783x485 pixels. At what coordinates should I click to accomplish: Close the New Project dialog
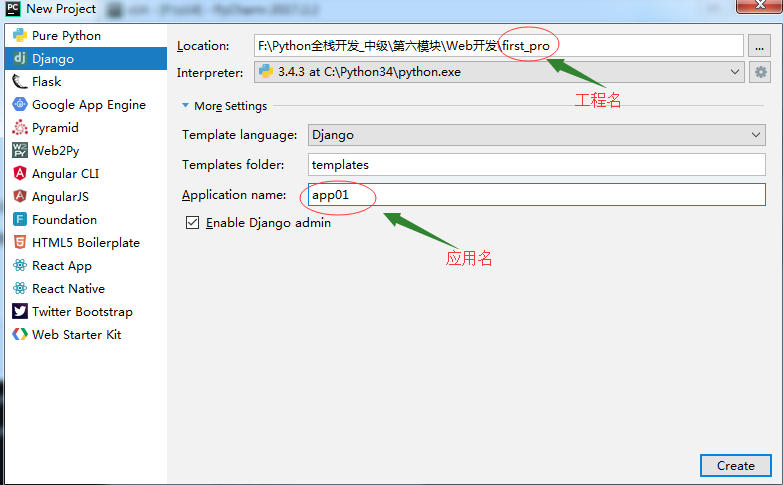point(760,5)
